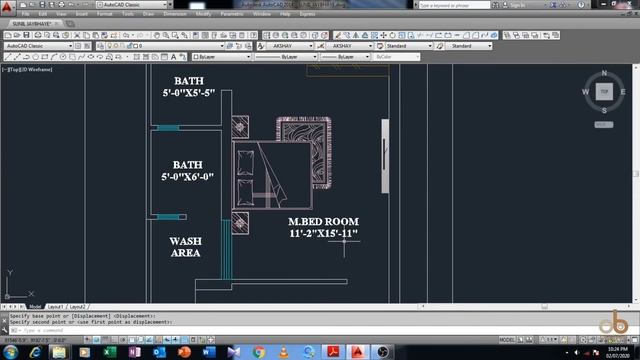This screenshot has width=640, height=360.
Task: Select the Offset tool
Action: [x=365, y=36]
